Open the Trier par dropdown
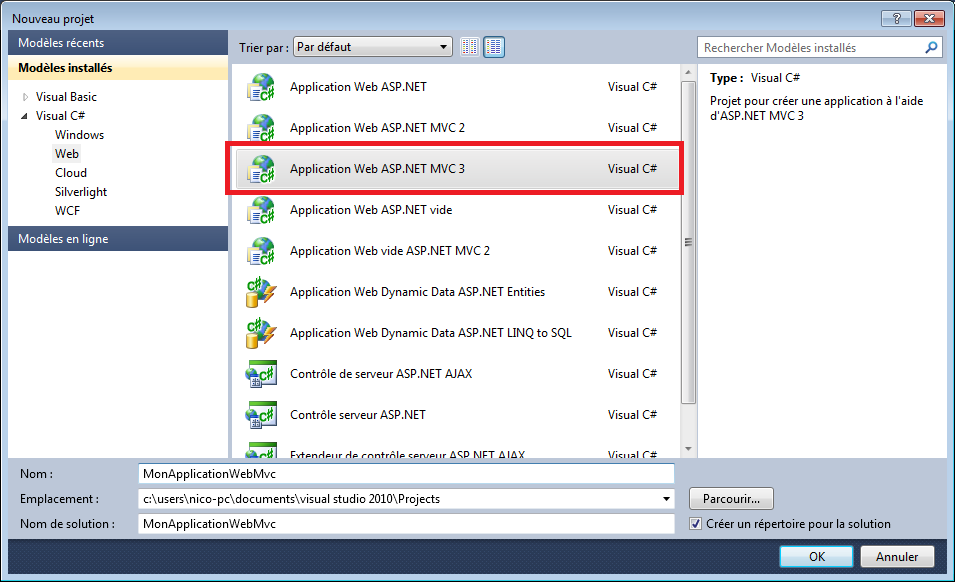This screenshot has width=955, height=582. point(372,47)
